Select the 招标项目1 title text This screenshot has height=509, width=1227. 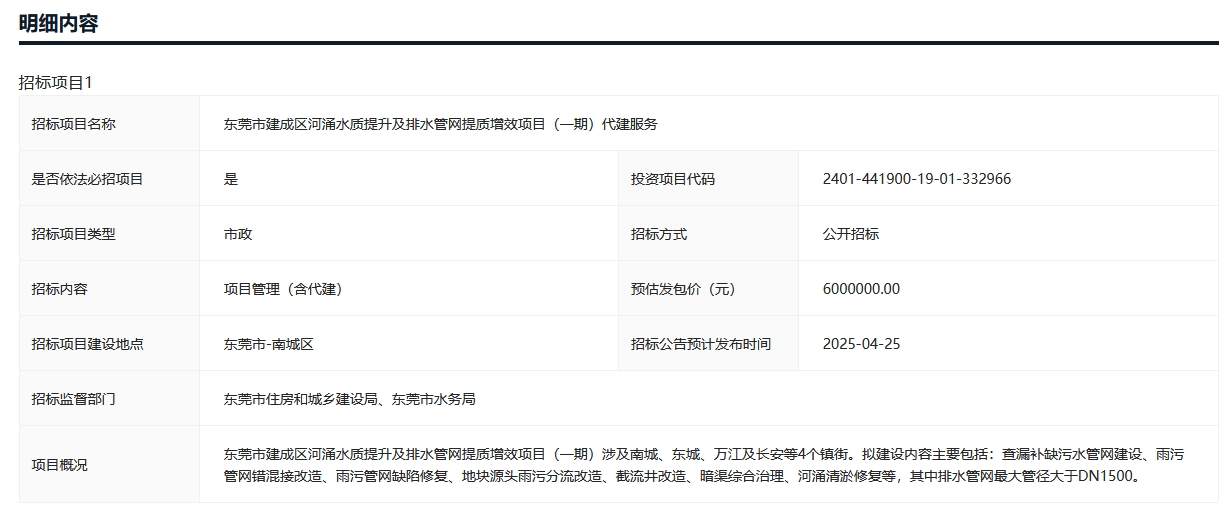coord(55,82)
